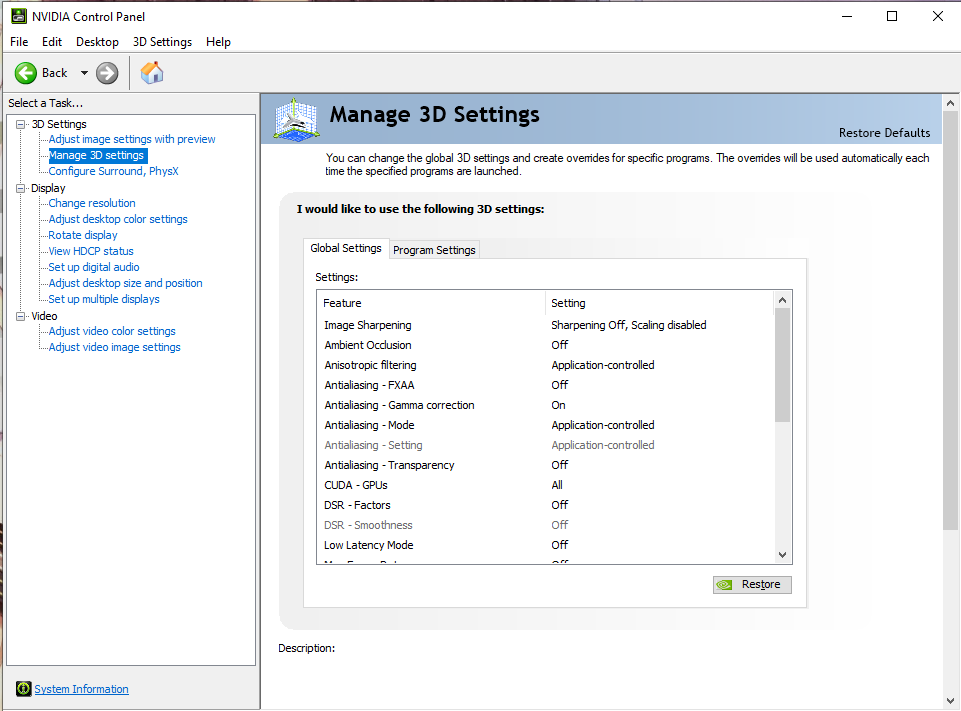961x711 pixels.
Task: Click the Manage 3D Settings header icon
Action: tap(297, 120)
